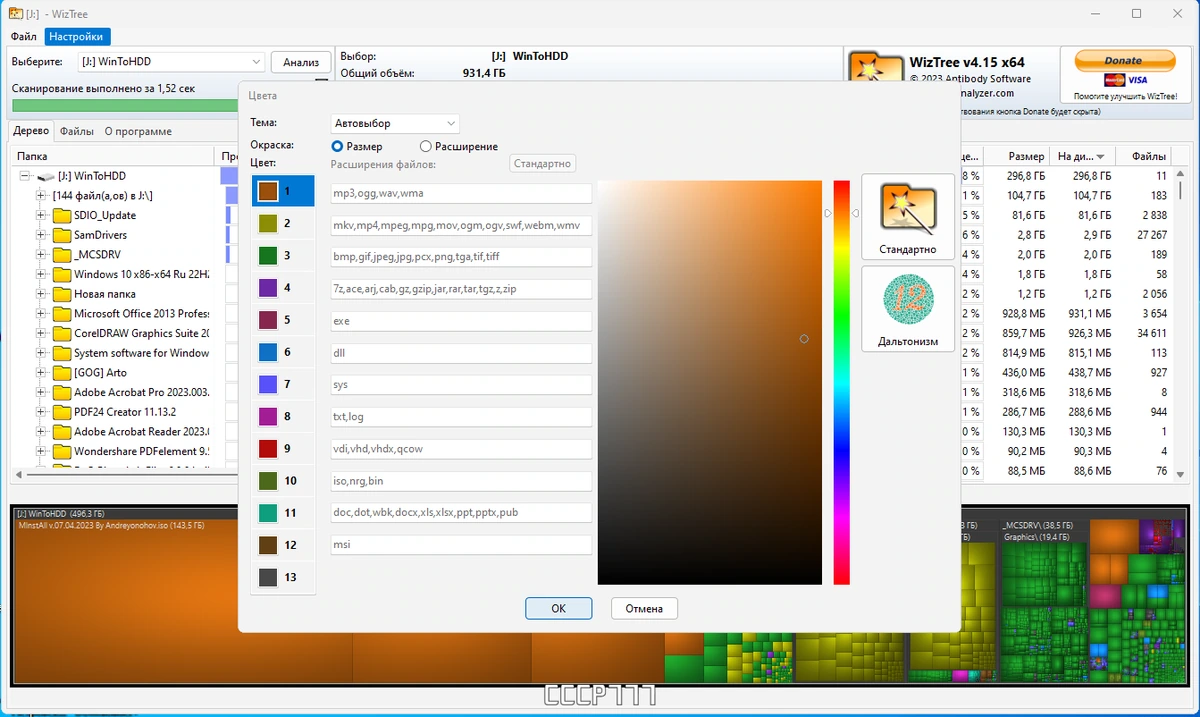Open the Настройки menu
Image resolution: width=1200 pixels, height=717 pixels.
(x=77, y=37)
